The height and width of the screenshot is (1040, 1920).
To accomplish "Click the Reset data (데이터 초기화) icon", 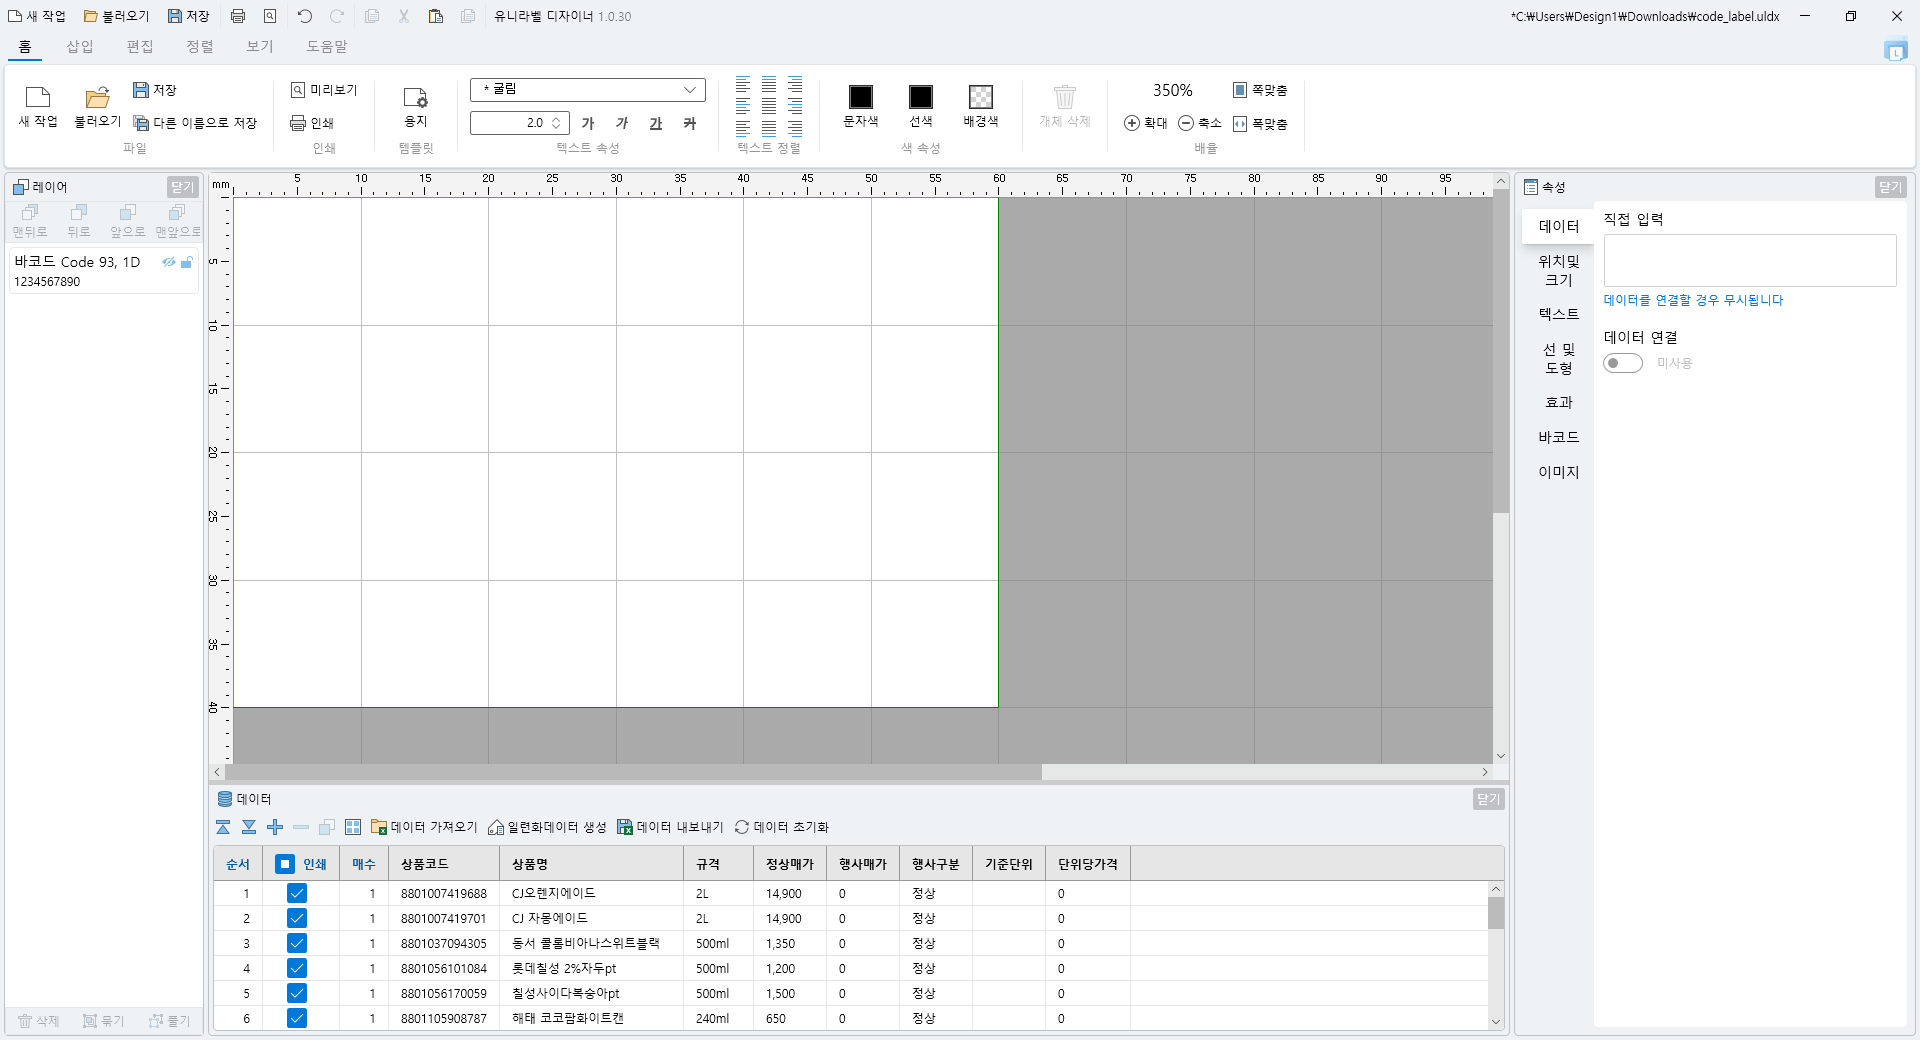I will 742,827.
